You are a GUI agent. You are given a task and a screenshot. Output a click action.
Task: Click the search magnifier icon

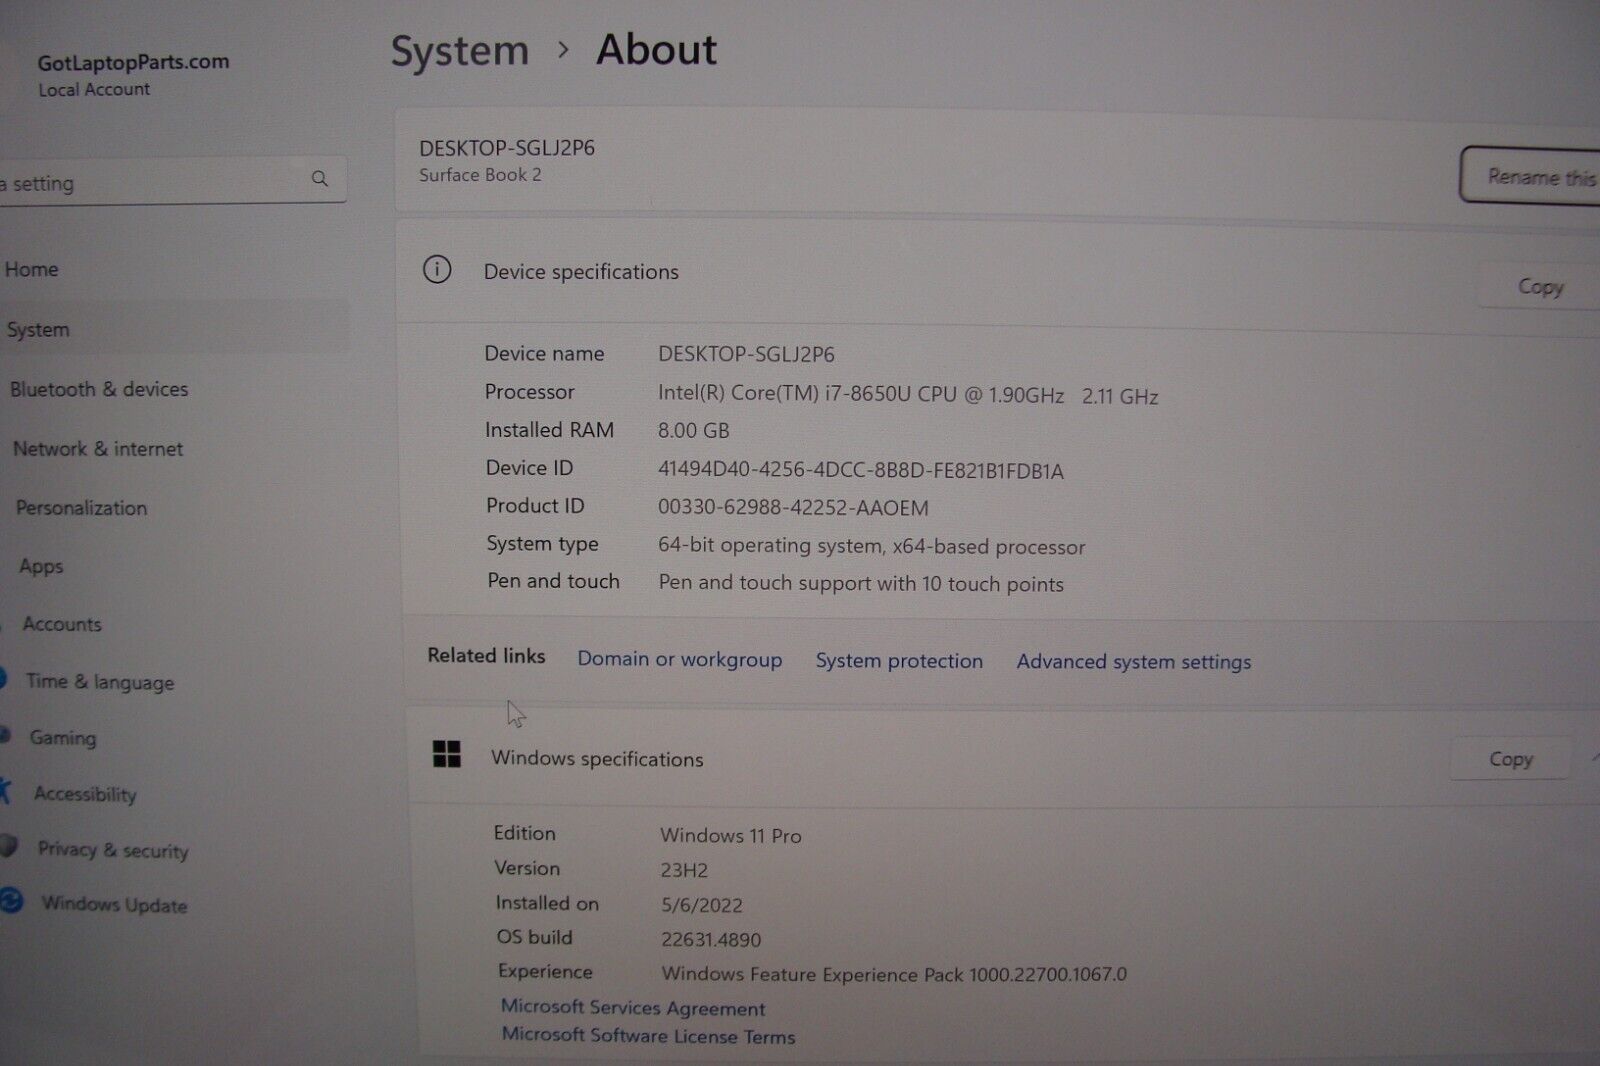tap(320, 179)
